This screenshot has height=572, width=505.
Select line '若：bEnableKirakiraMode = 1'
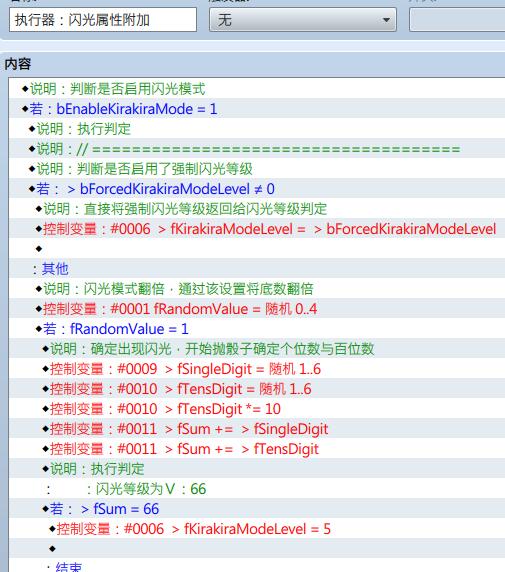tap(257, 109)
